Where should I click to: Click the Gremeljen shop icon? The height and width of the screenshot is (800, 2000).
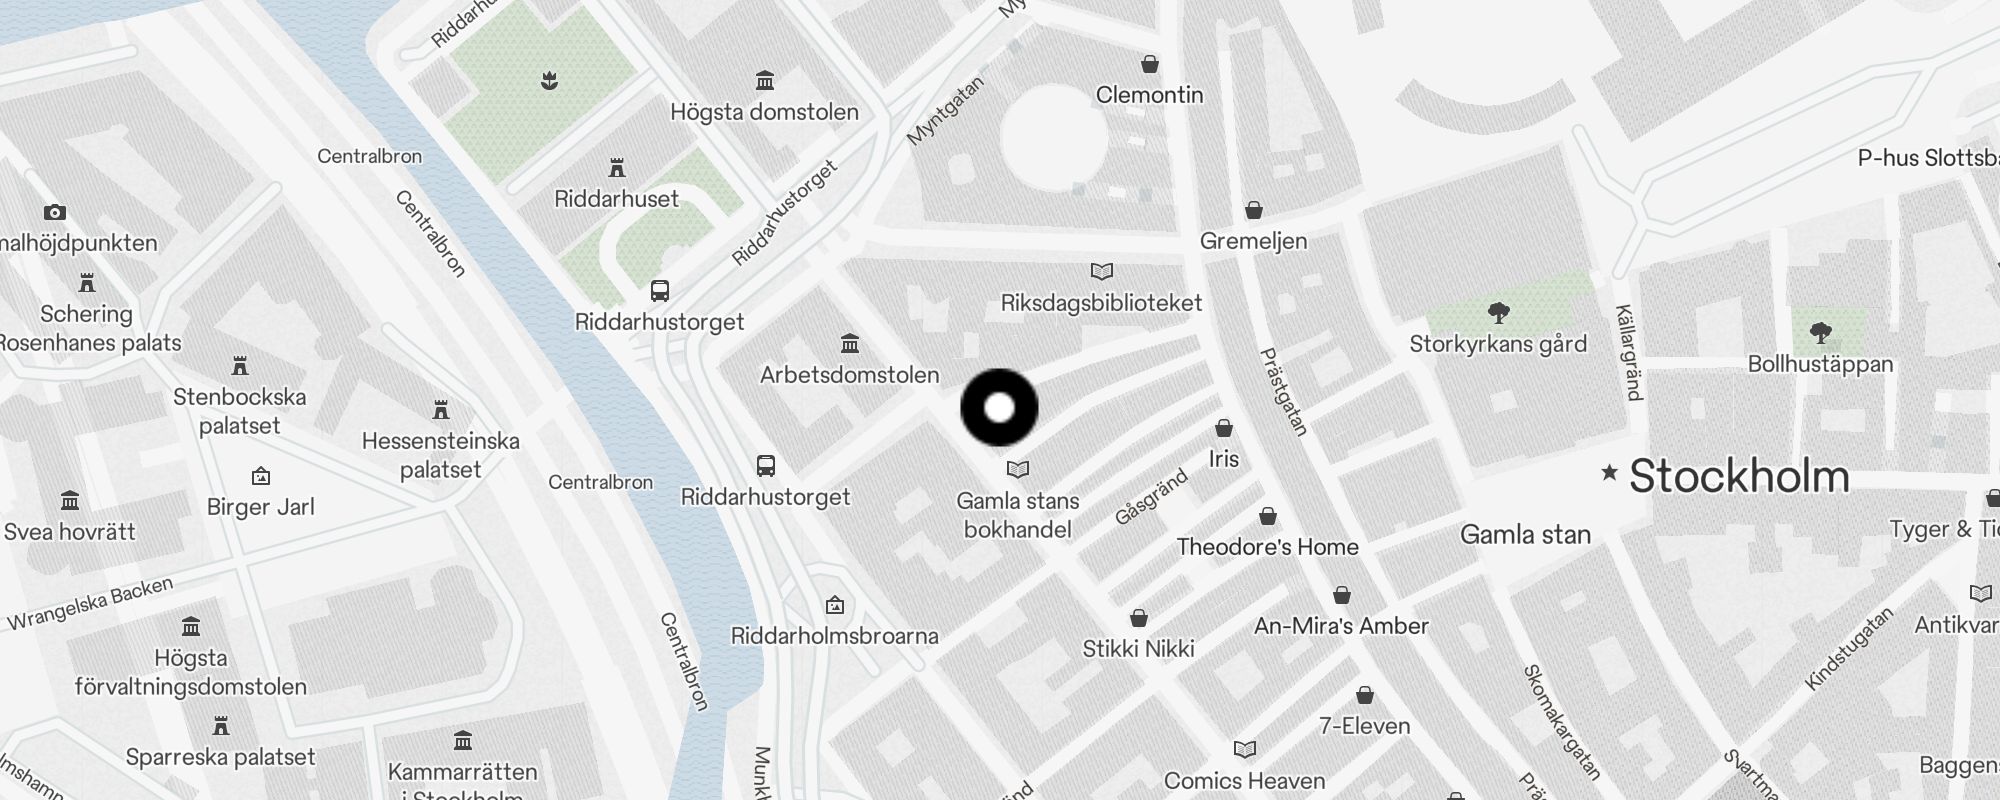click(x=1254, y=210)
